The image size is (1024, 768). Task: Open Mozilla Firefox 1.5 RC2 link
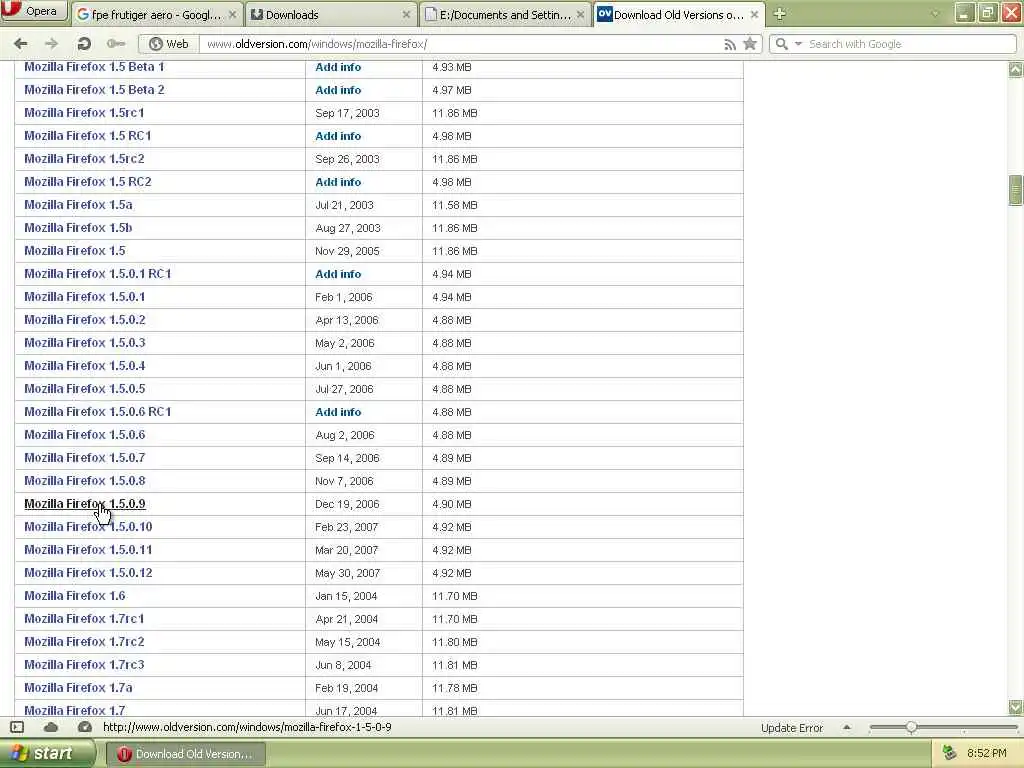tap(88, 182)
